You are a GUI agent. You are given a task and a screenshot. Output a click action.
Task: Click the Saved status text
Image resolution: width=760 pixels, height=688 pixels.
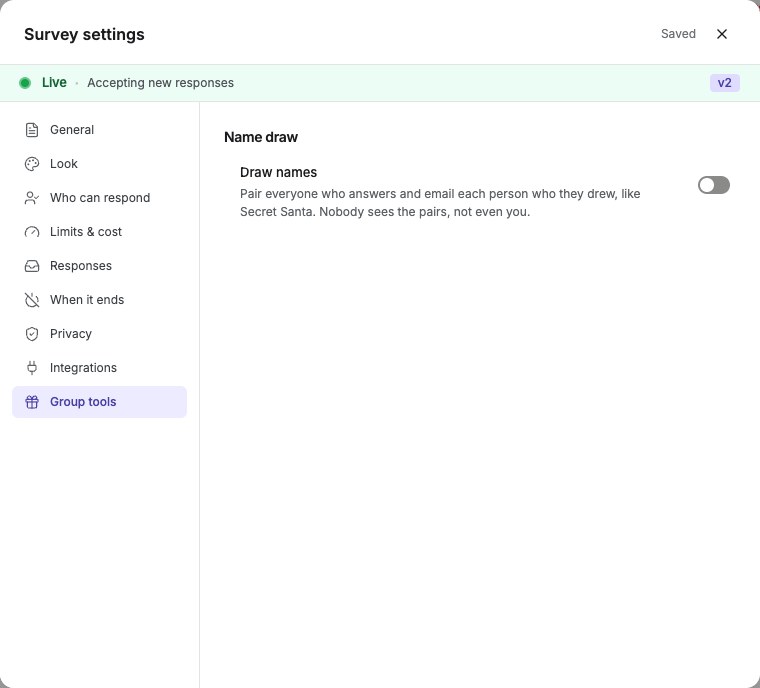[x=678, y=34]
